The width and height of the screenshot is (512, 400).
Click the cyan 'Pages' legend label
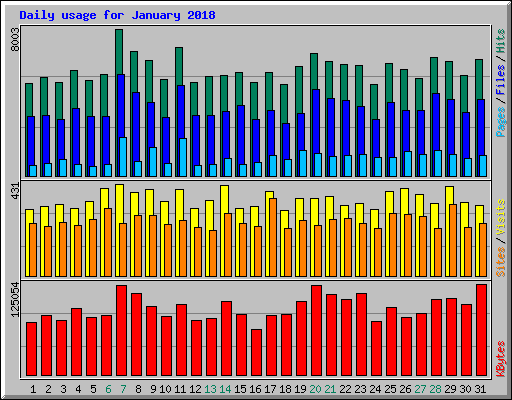click(x=501, y=122)
